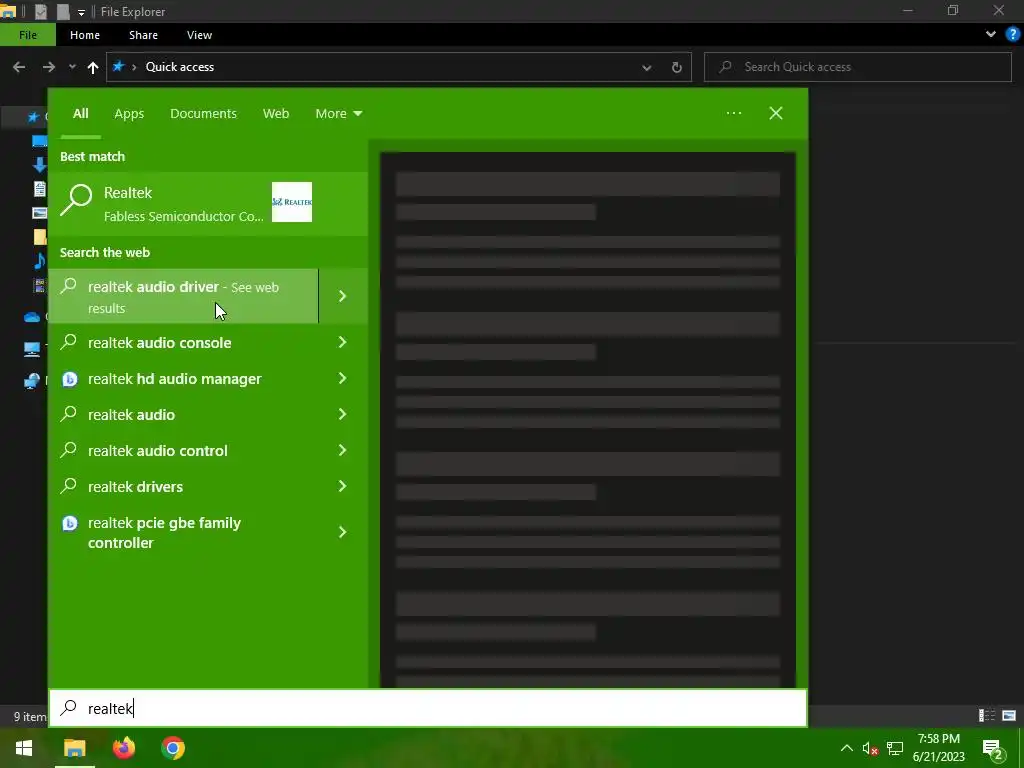Select Network in navigation pane
Viewport: 1024px width, 768px height.
32,381
